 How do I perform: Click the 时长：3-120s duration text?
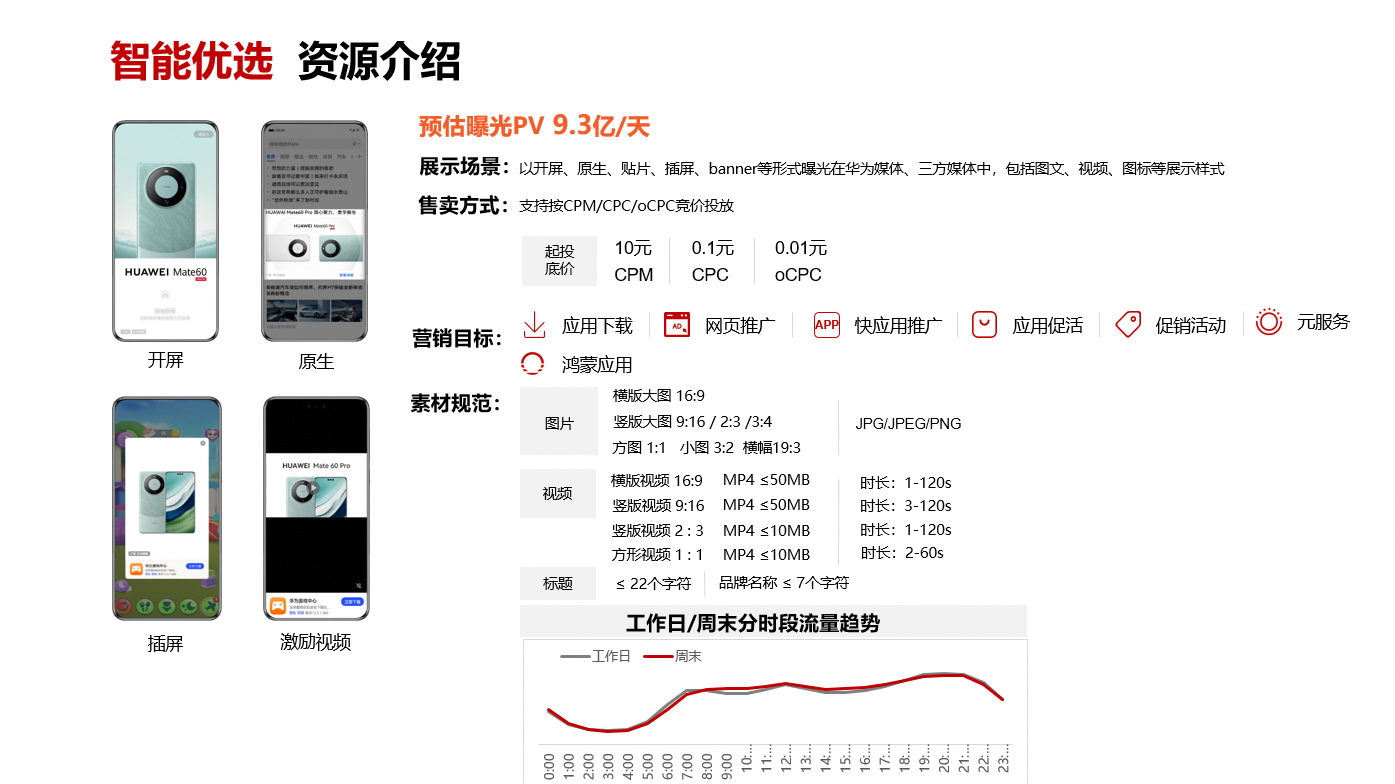[x=906, y=506]
